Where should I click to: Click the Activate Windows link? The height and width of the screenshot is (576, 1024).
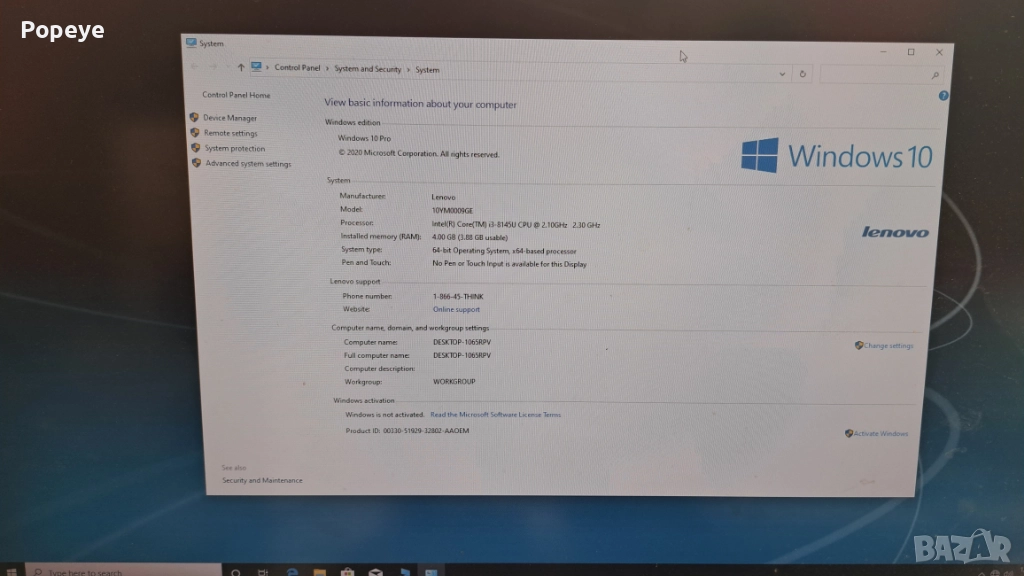point(880,434)
